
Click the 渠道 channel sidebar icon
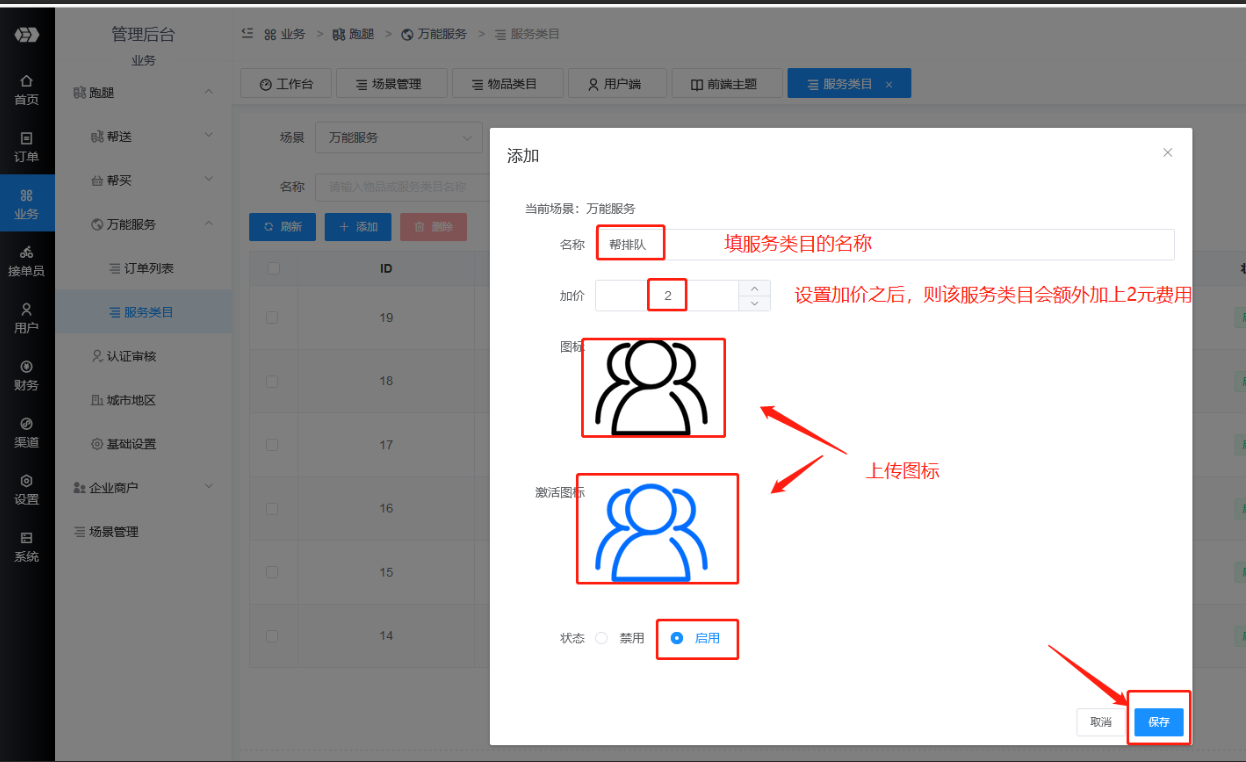point(27,431)
